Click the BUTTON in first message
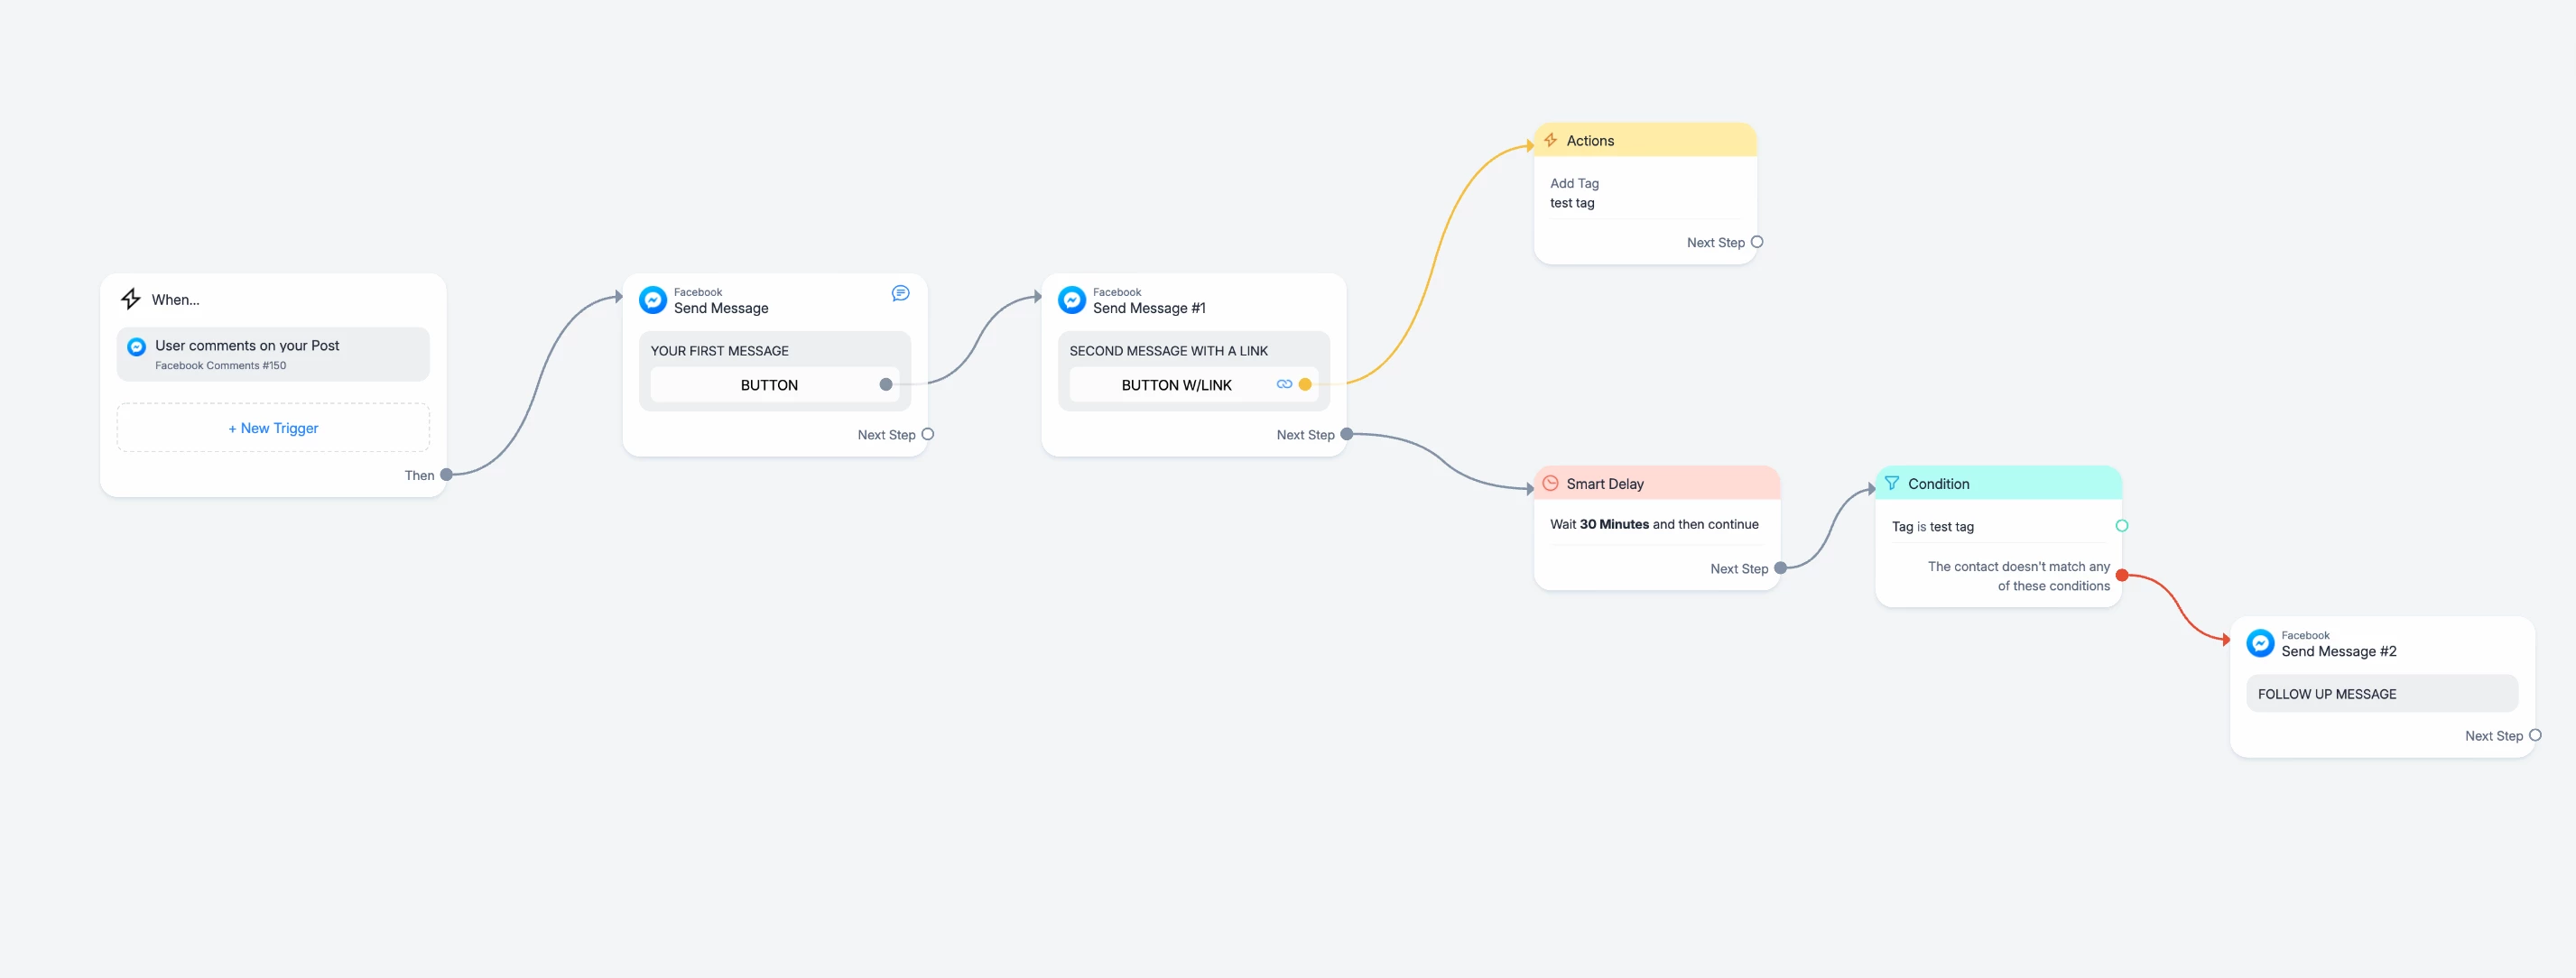The image size is (2576, 978). click(769, 385)
